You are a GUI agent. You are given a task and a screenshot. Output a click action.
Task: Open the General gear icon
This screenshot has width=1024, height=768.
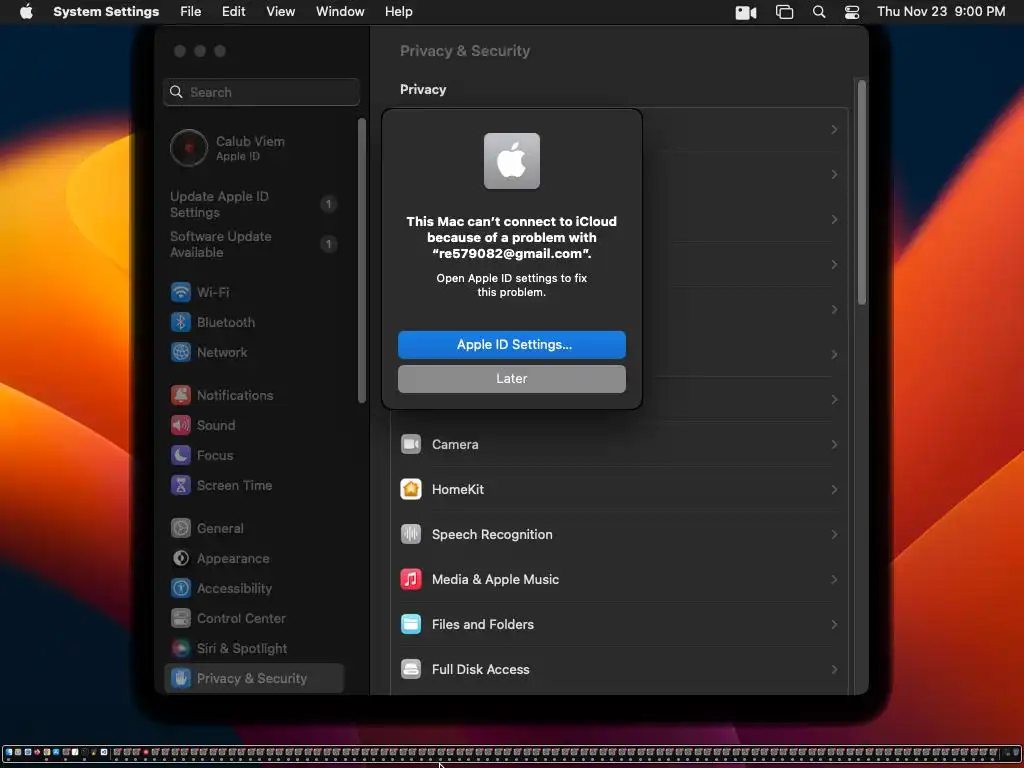(181, 528)
